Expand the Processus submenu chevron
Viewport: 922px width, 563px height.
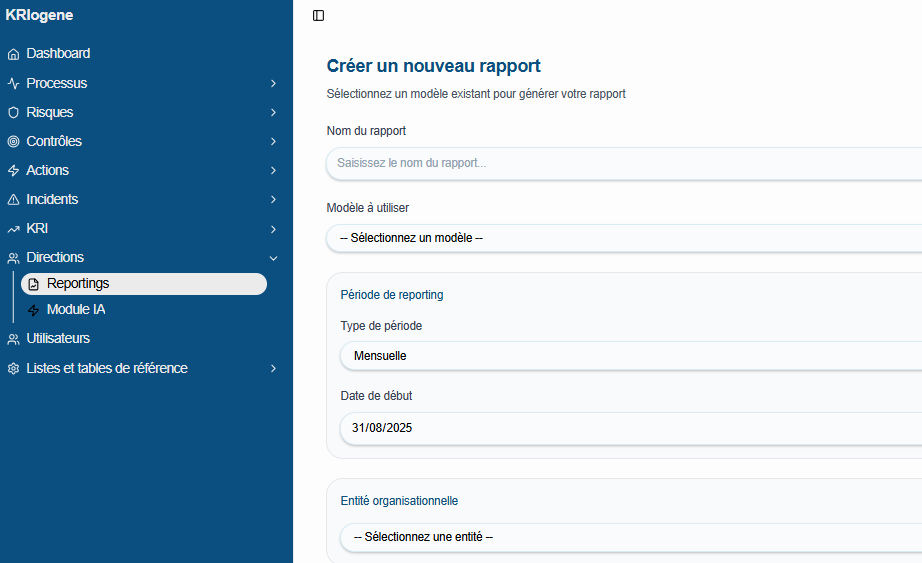pos(273,83)
